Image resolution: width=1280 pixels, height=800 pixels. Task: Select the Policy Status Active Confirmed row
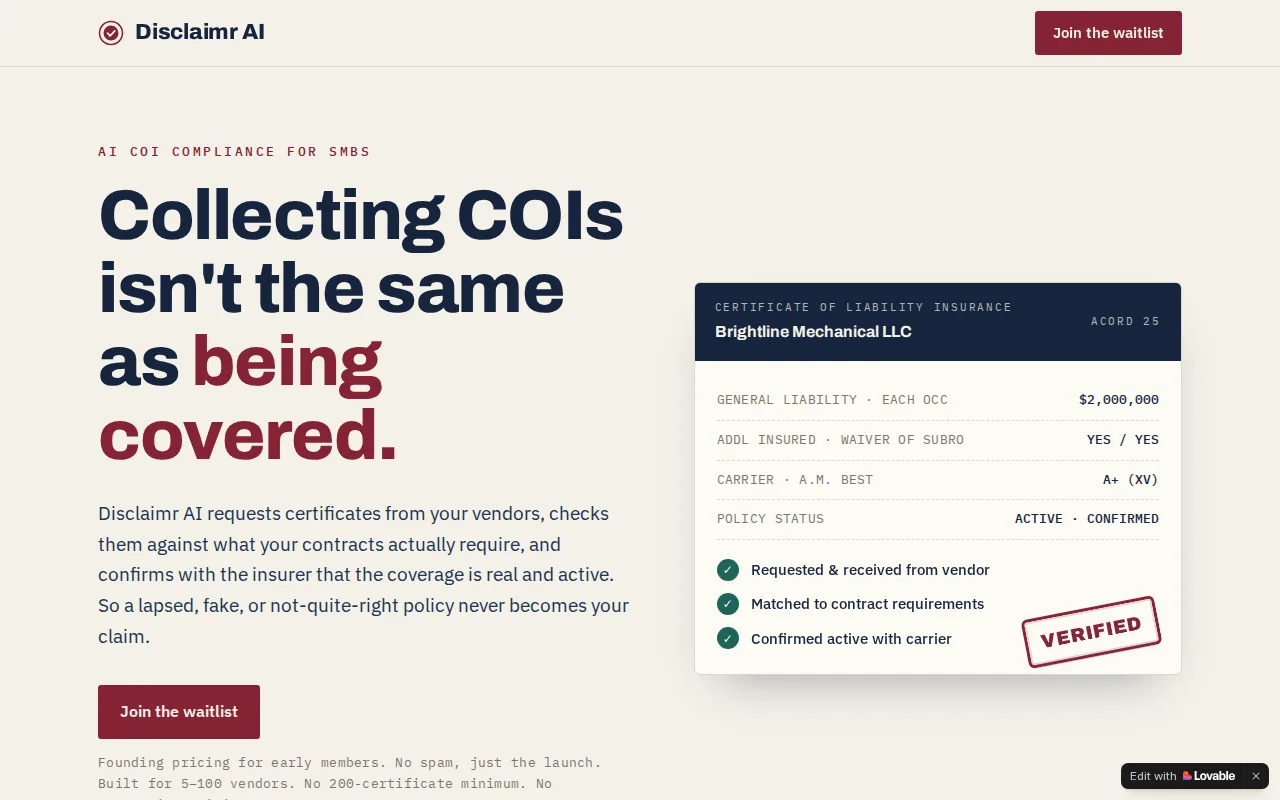[x=938, y=519]
